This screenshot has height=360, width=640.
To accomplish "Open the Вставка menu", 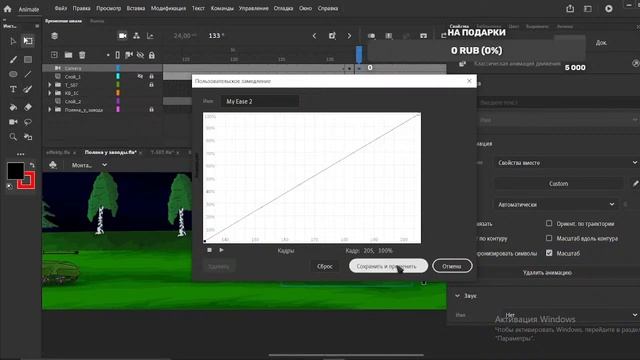I will [136, 8].
